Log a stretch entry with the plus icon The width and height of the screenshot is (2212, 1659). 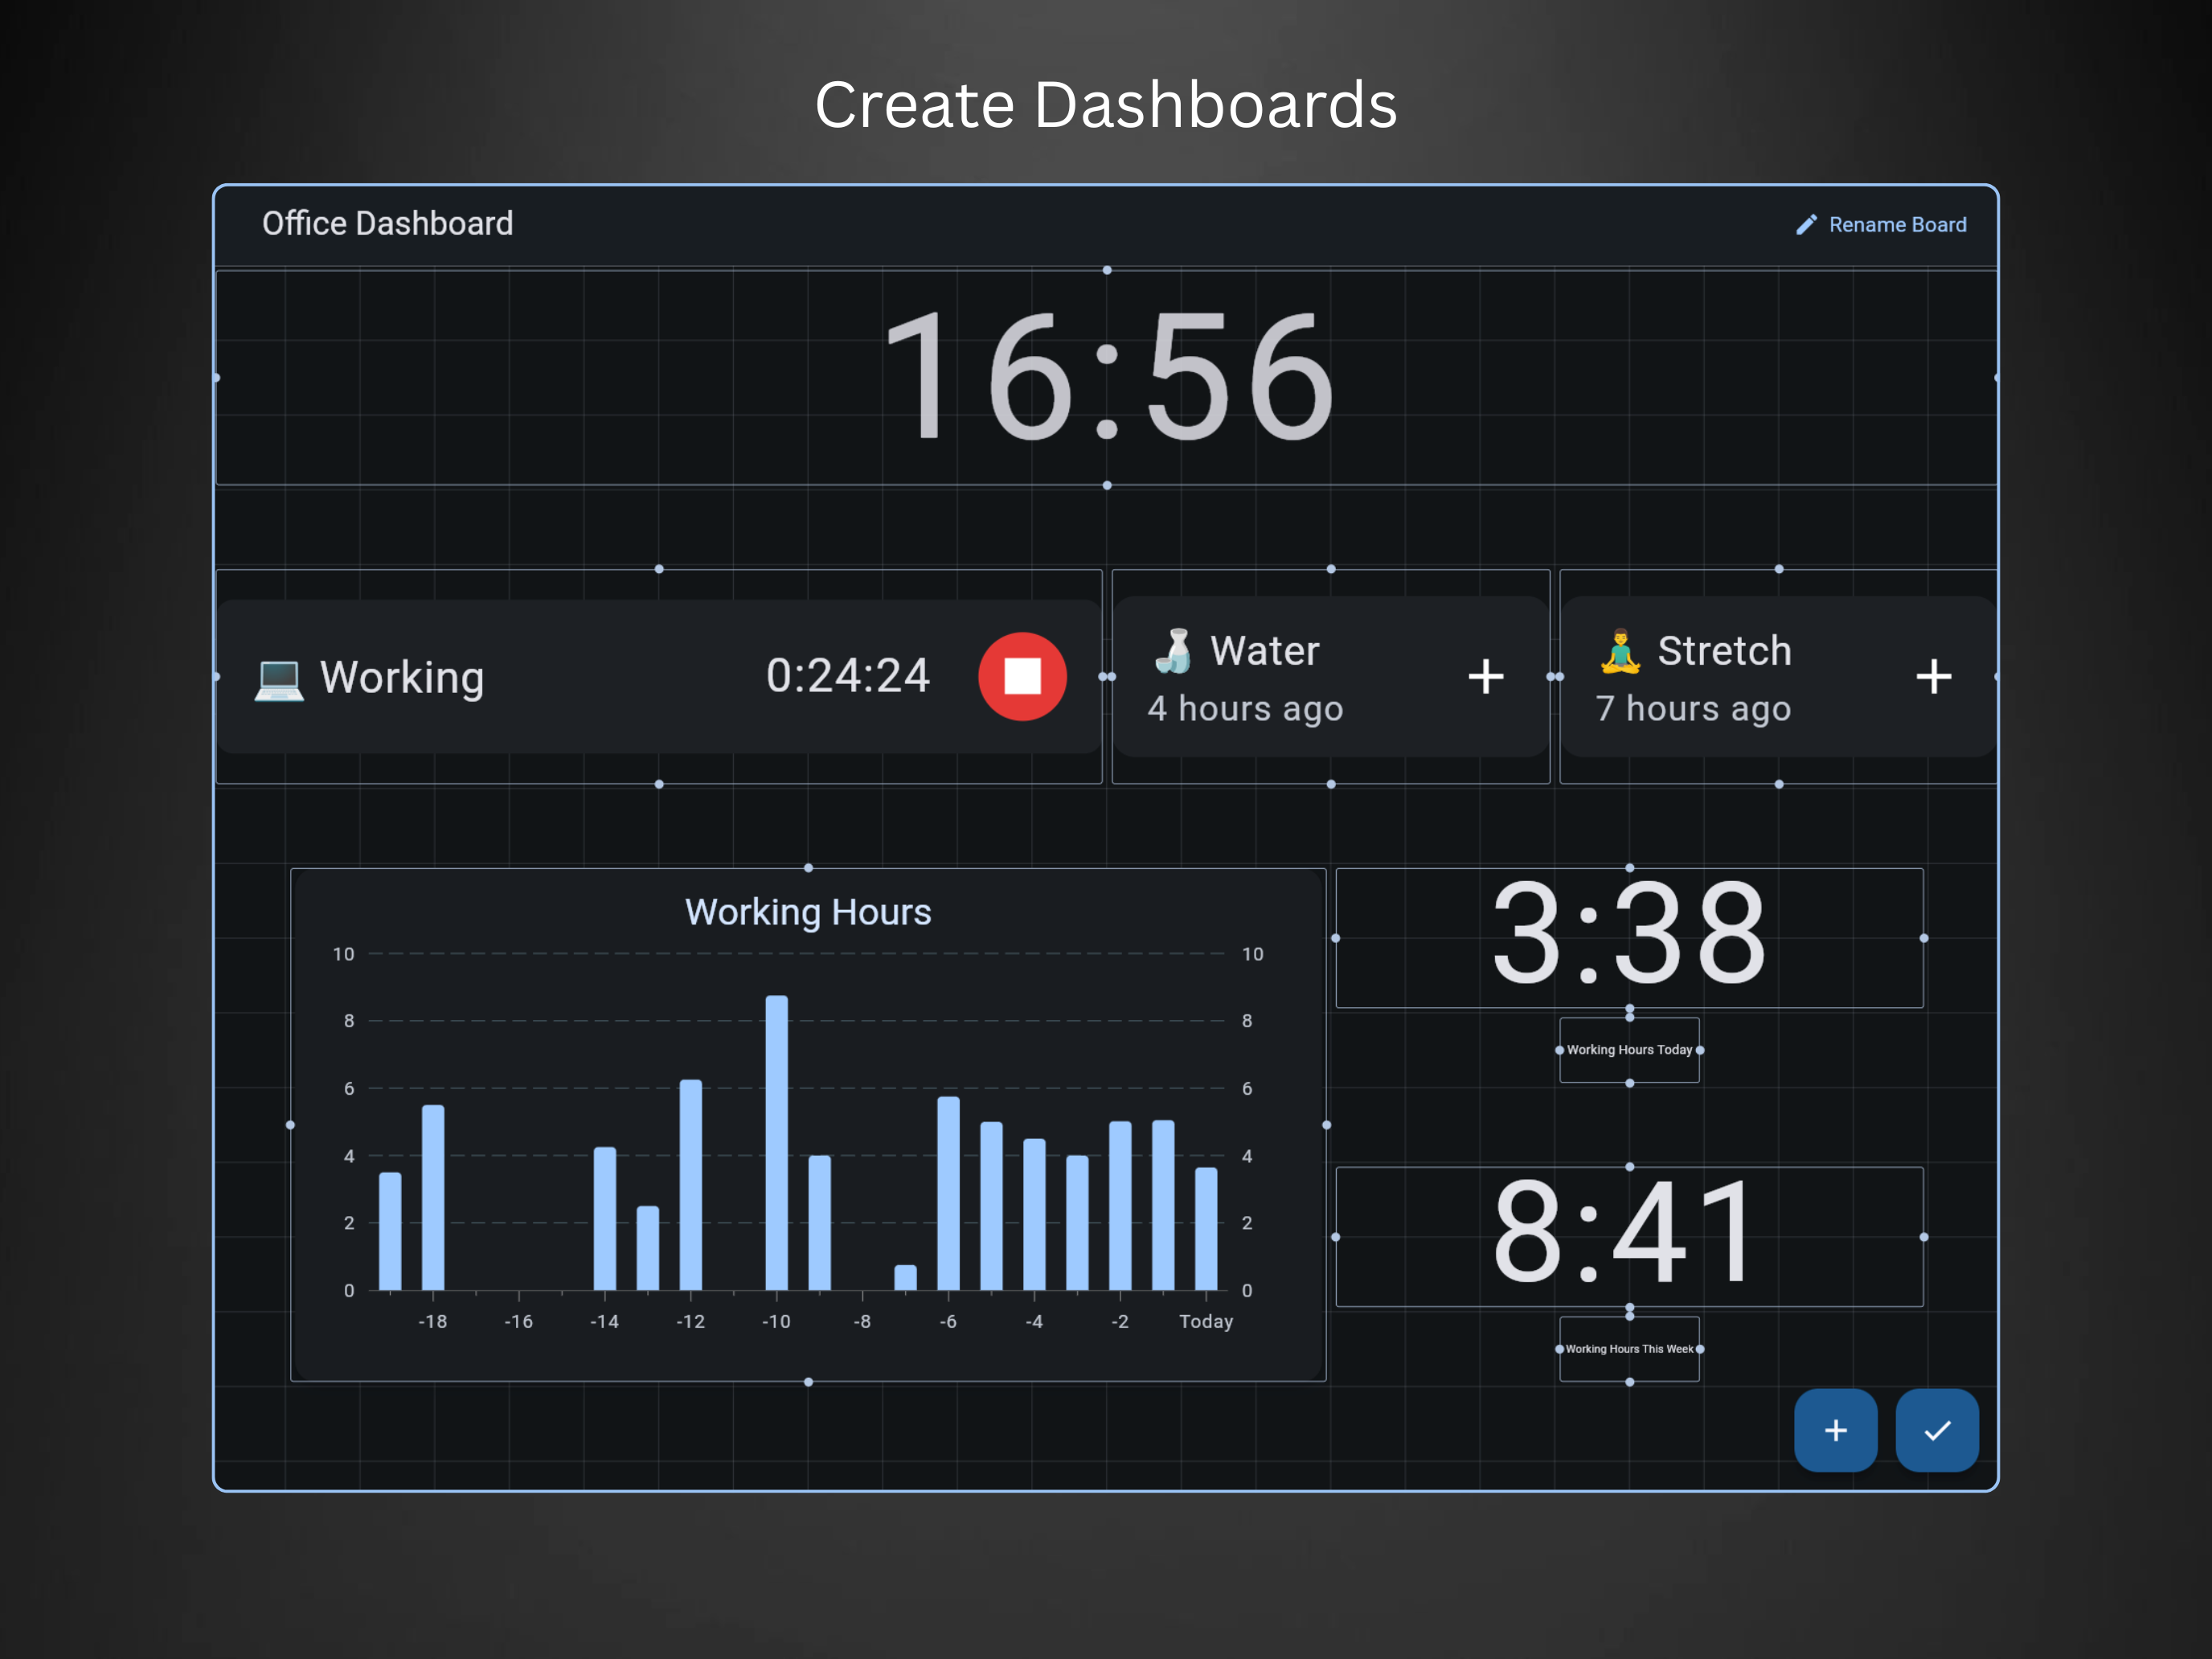1935,676
